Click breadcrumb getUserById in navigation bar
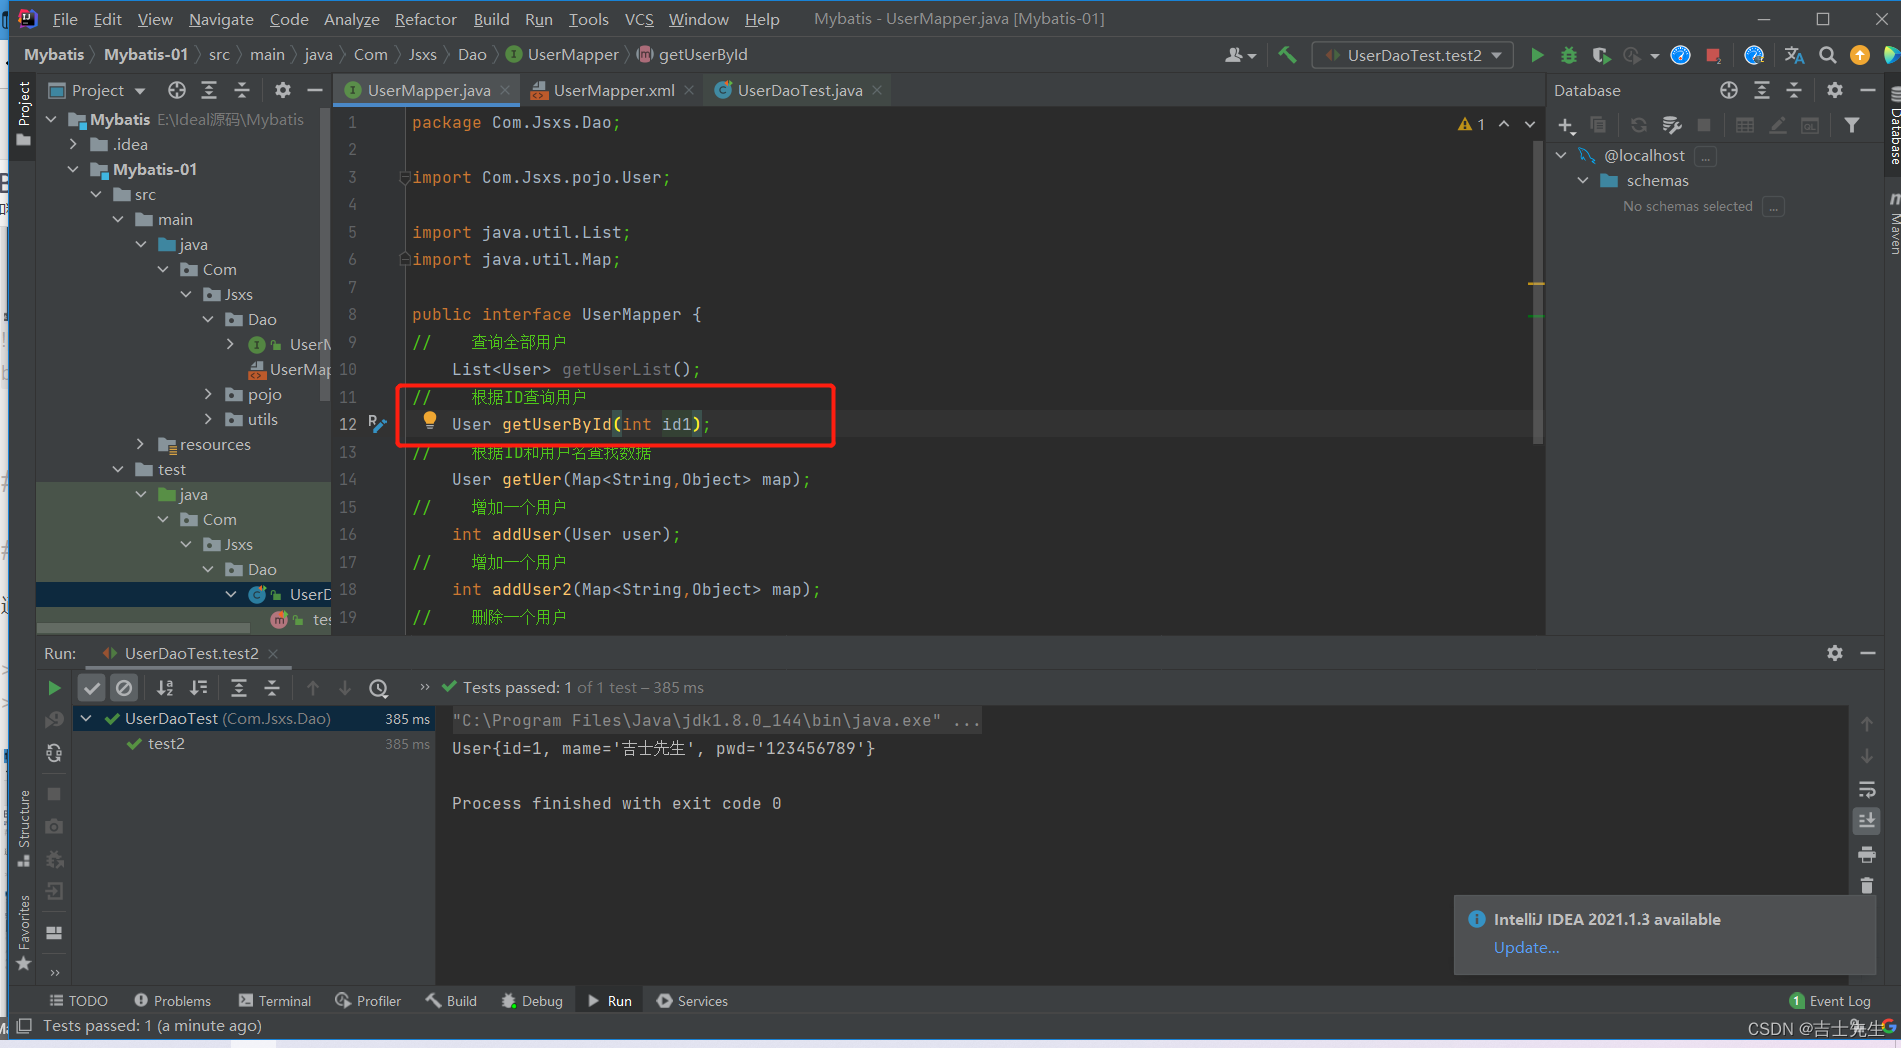Screen dimensions: 1901x1048 point(692,55)
